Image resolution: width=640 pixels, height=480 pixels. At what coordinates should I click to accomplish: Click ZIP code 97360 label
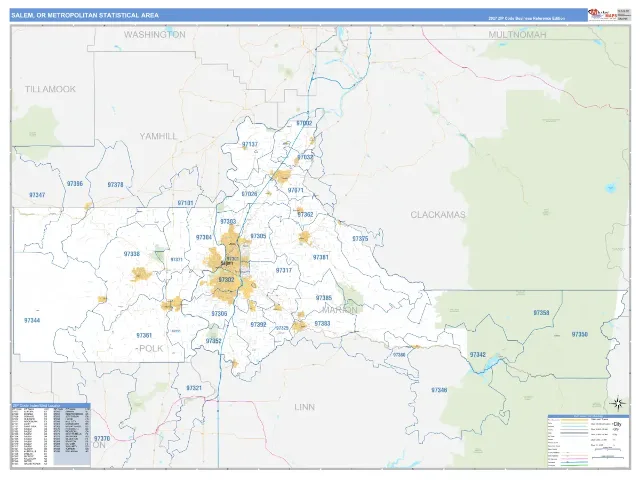pyautogui.click(x=399, y=355)
